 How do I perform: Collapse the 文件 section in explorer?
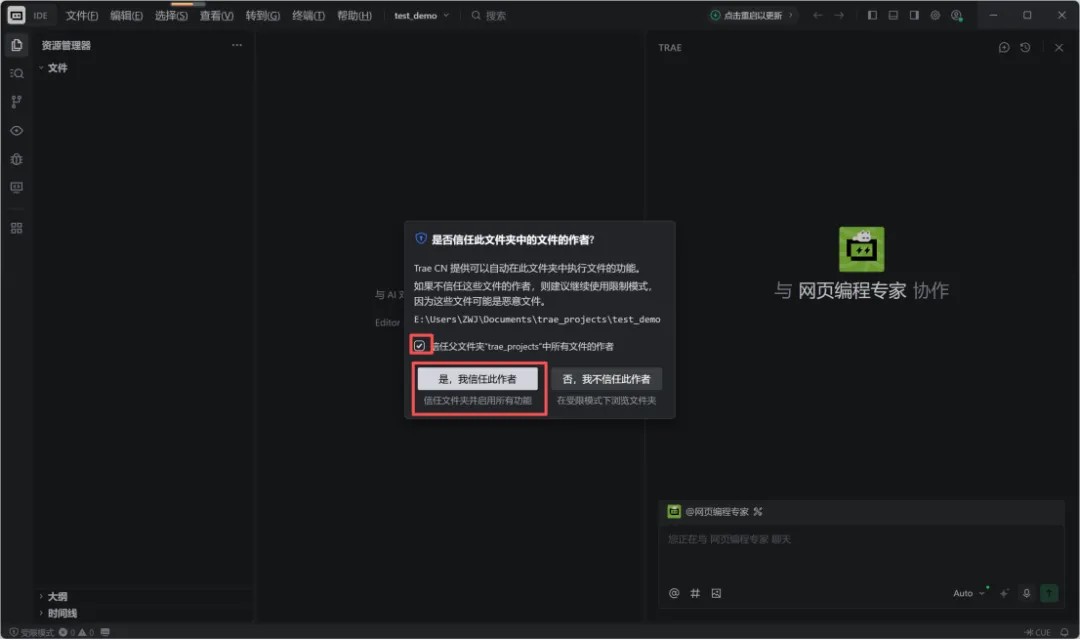pyautogui.click(x=54, y=68)
